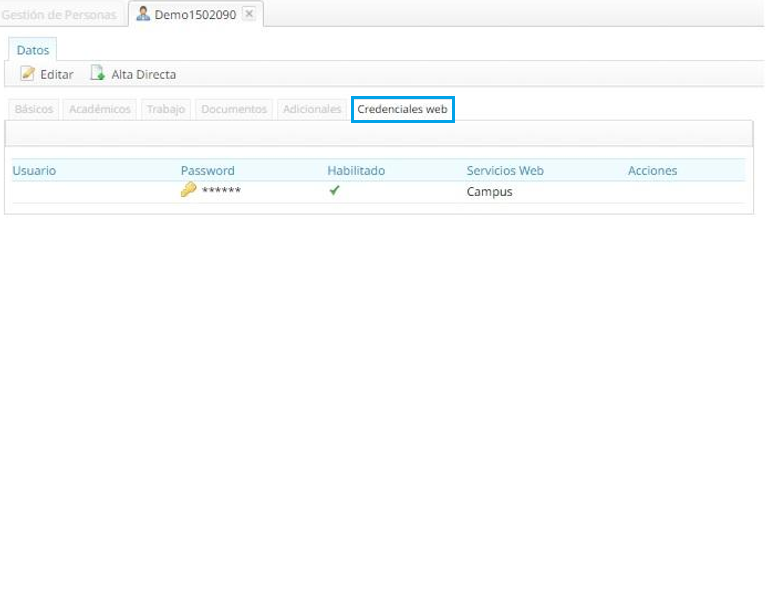Sort by the Usuario column header
Viewport: 775px width, 614px height.
click(x=34, y=171)
